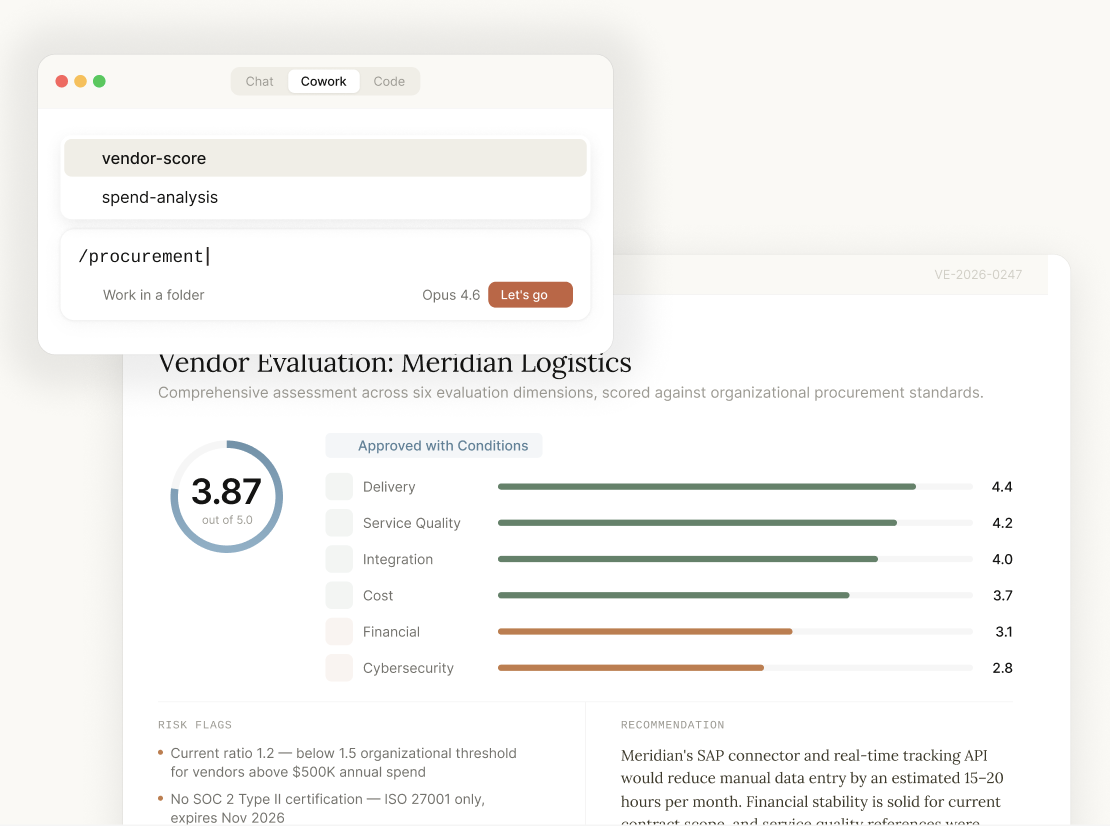Choose spend-analysis from the suggestion list
1110x826 pixels.
click(x=326, y=197)
